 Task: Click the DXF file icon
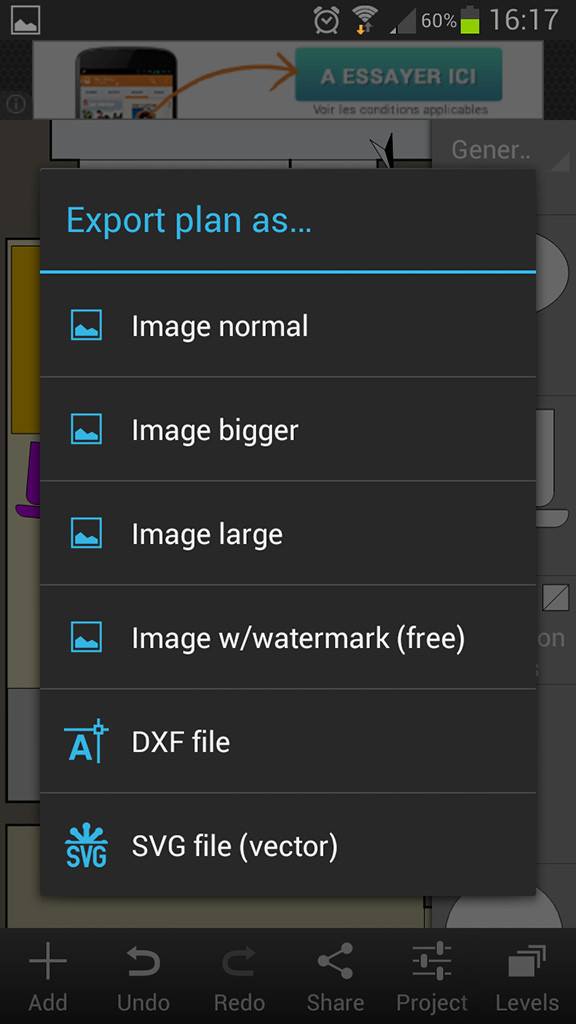point(86,741)
